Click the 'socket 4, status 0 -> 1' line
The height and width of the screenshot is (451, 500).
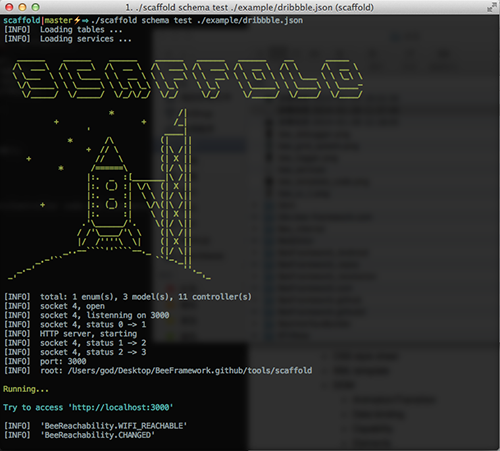[x=75, y=324]
